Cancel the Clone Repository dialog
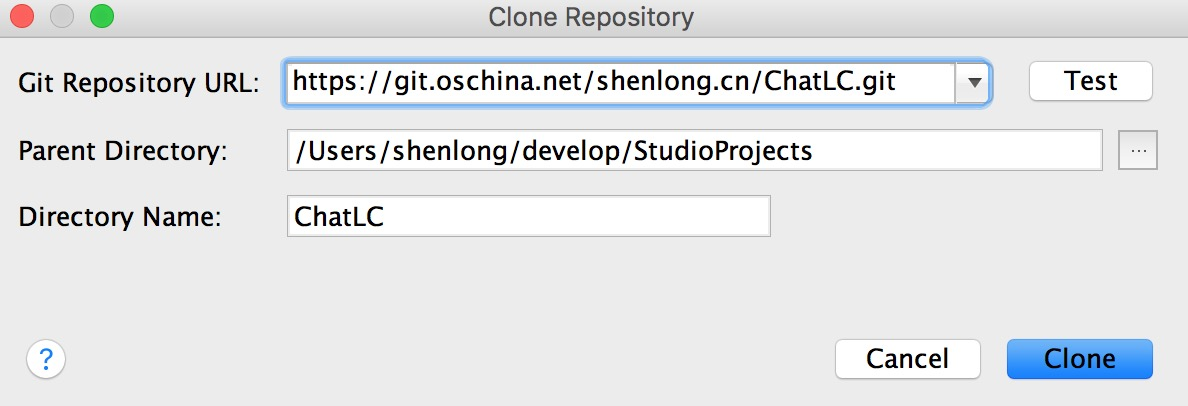This screenshot has height=406, width=1188. [907, 359]
